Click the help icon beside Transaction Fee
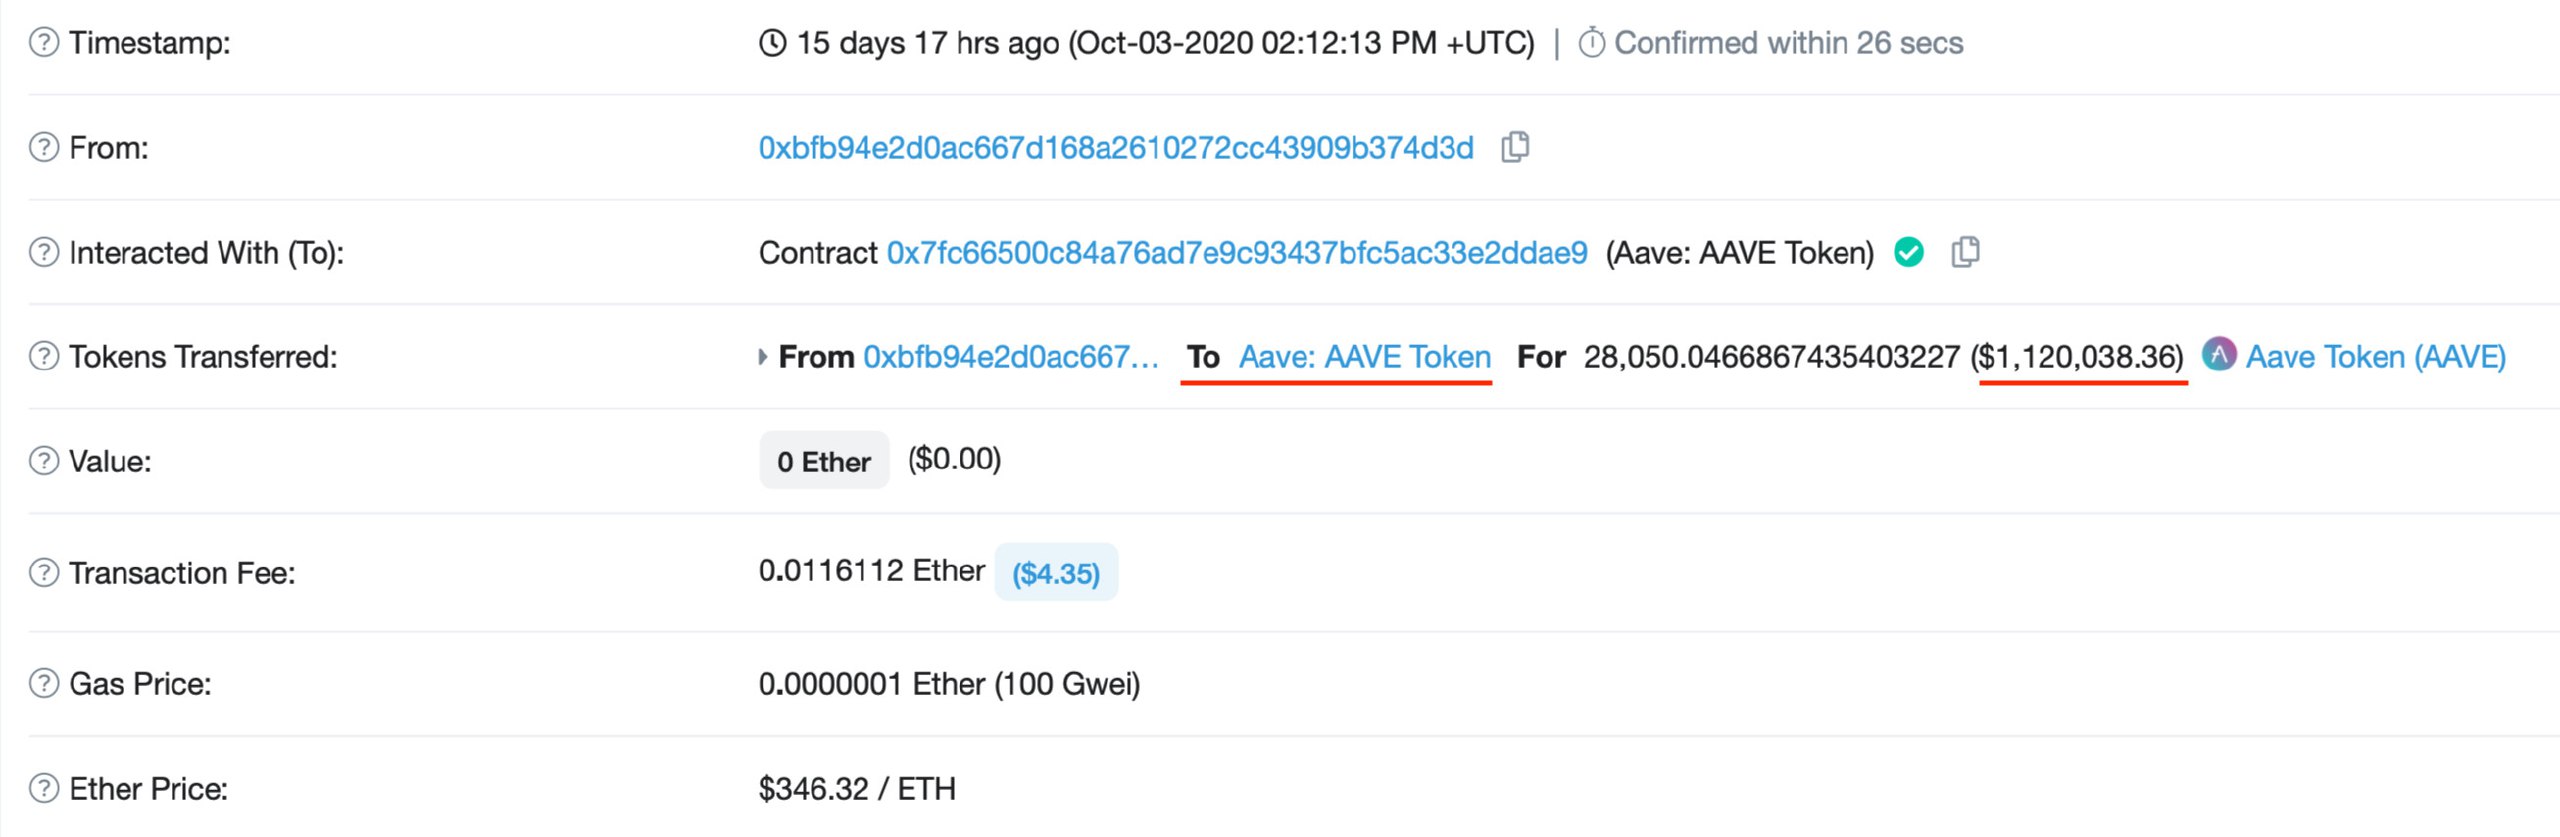This screenshot has height=837, width=2560. pos(44,573)
